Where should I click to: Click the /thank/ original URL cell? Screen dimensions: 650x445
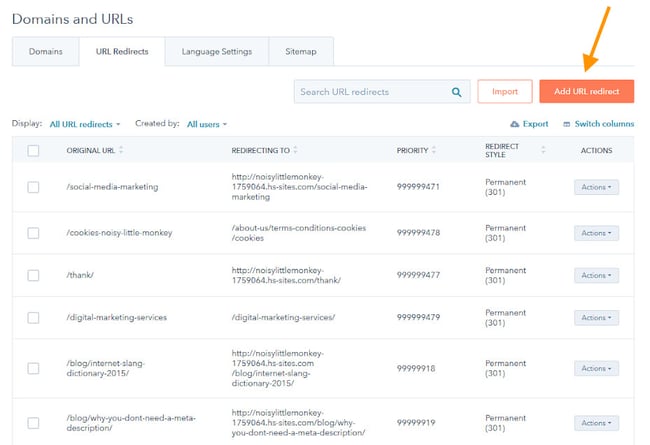[x=80, y=275]
